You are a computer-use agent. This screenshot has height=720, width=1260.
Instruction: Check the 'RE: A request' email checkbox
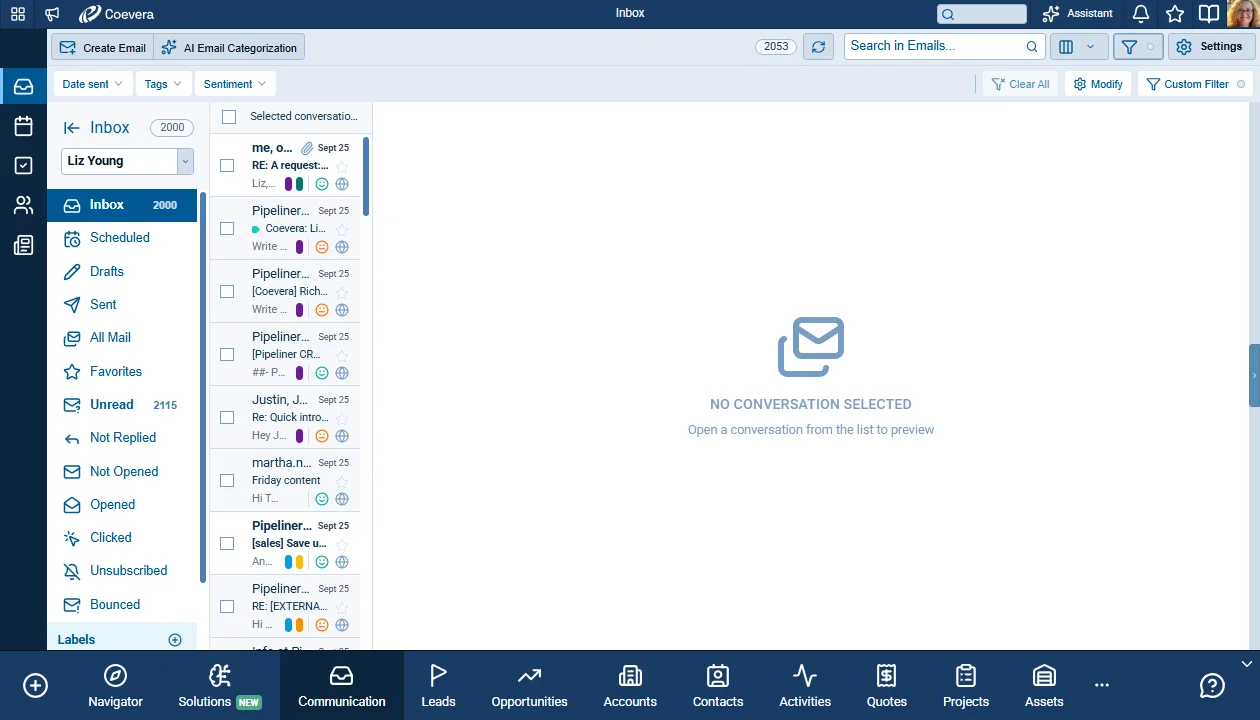pos(227,166)
